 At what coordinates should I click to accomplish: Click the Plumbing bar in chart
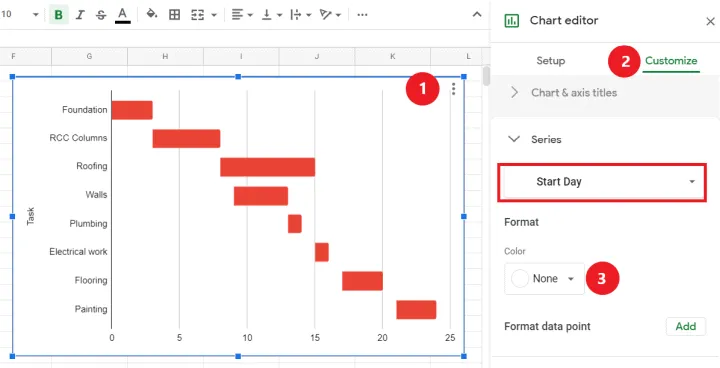point(295,224)
